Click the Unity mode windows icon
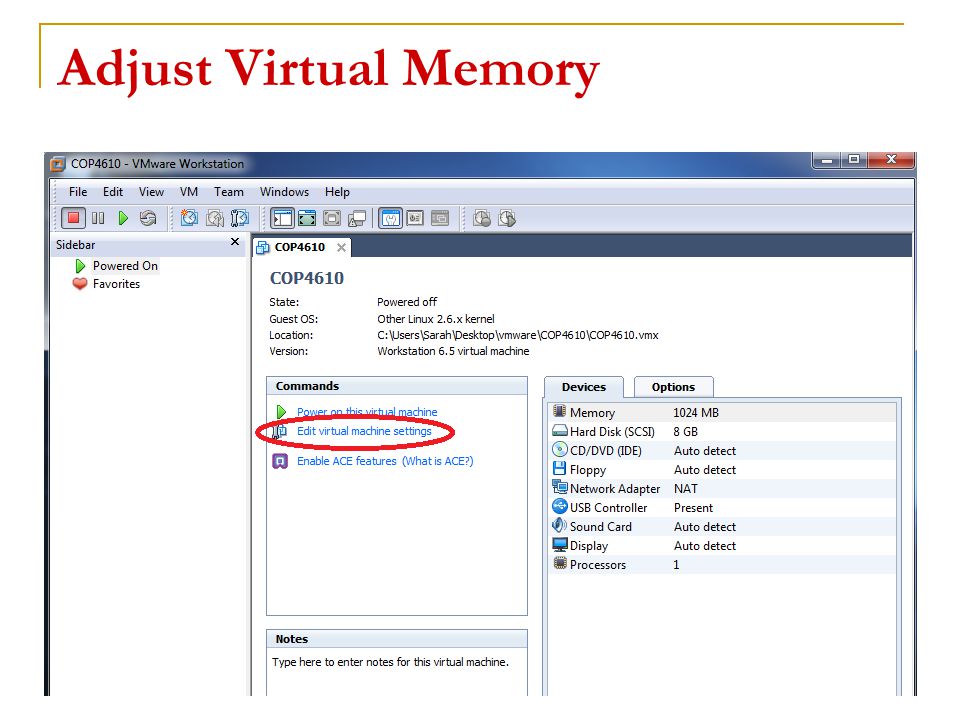Image resolution: width=960 pixels, height=720 pixels. (357, 219)
